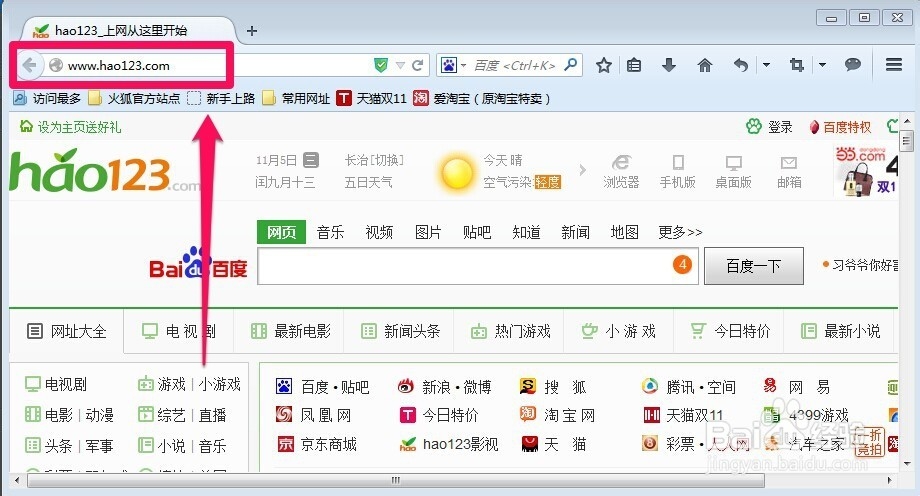The height and width of the screenshot is (496, 920).
Task: Open the 手机版 mobile icon link
Action: (678, 172)
